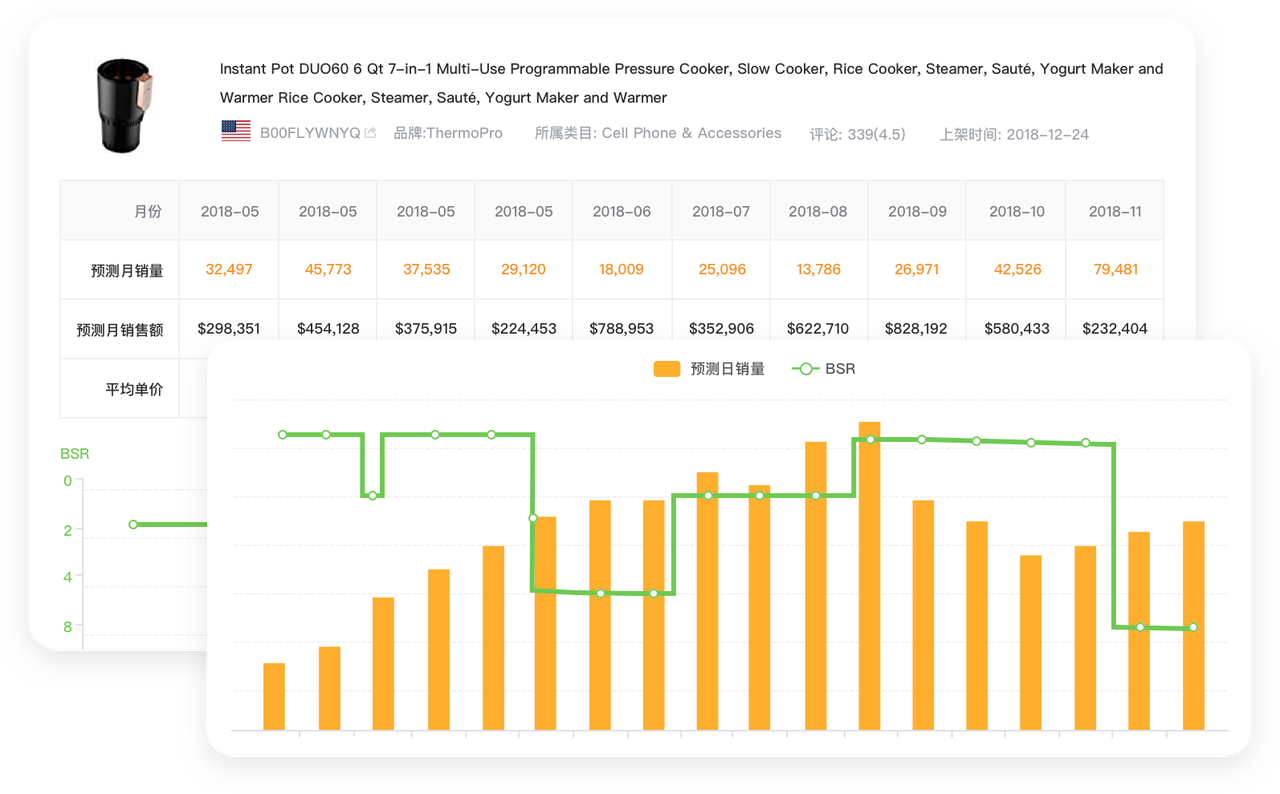Image resolution: width=1280 pixels, height=794 pixels.
Task: Click the $828,192 monthly revenue cell
Action: tap(917, 328)
